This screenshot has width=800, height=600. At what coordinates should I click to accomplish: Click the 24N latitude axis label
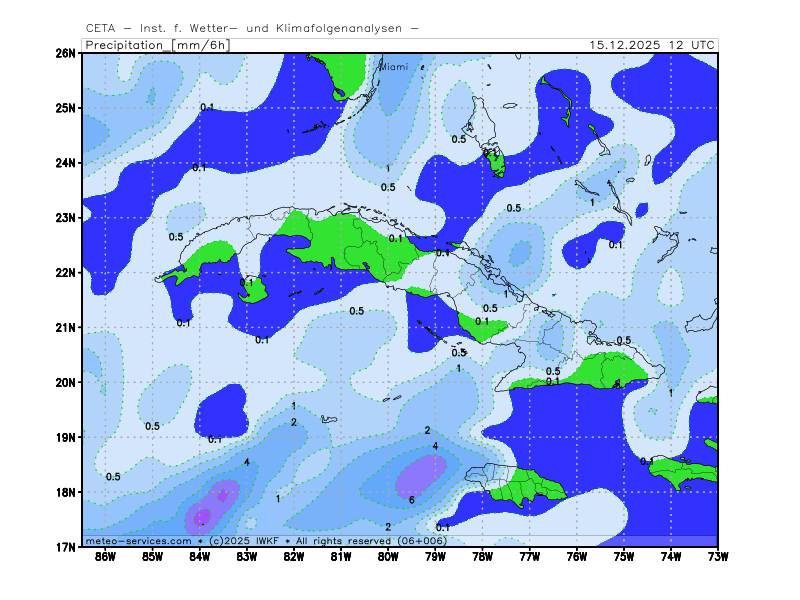(x=66, y=163)
